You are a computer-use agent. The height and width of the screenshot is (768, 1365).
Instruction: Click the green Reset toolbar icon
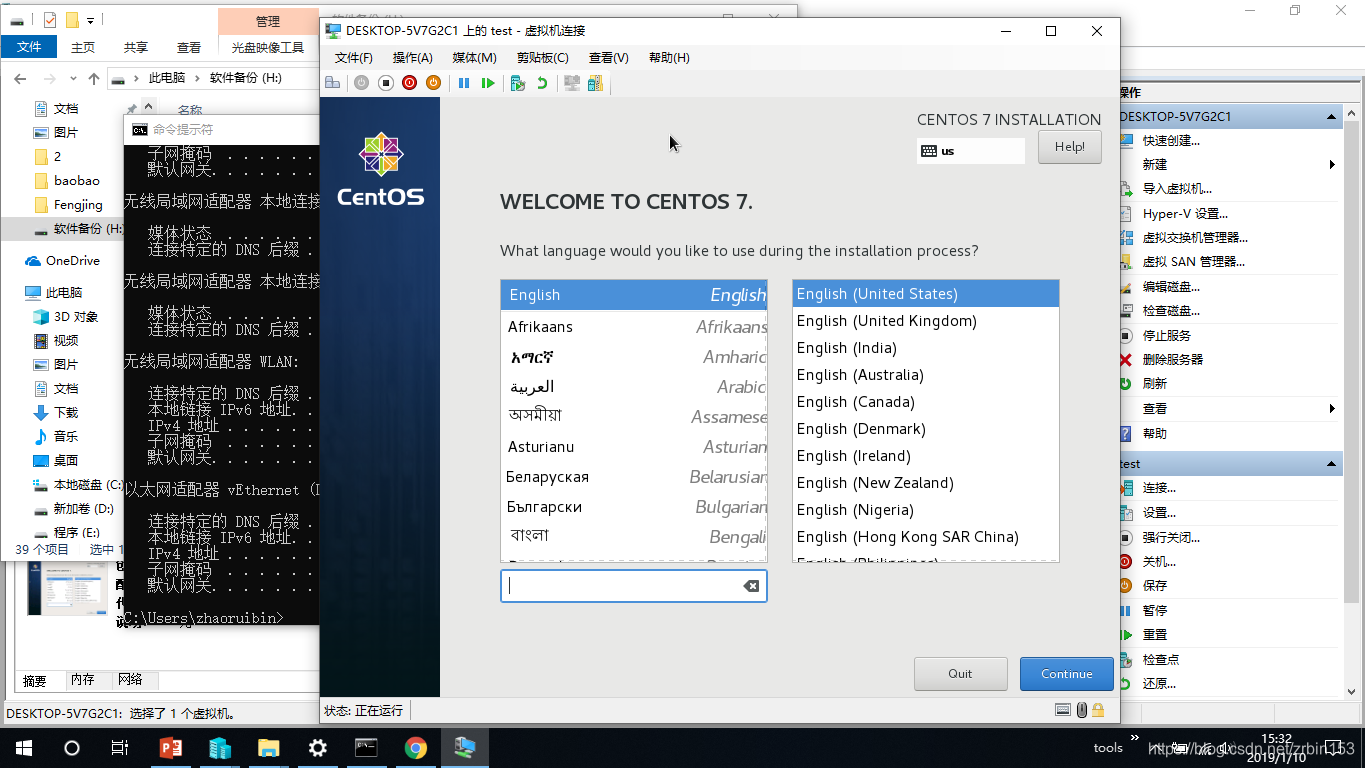488,83
